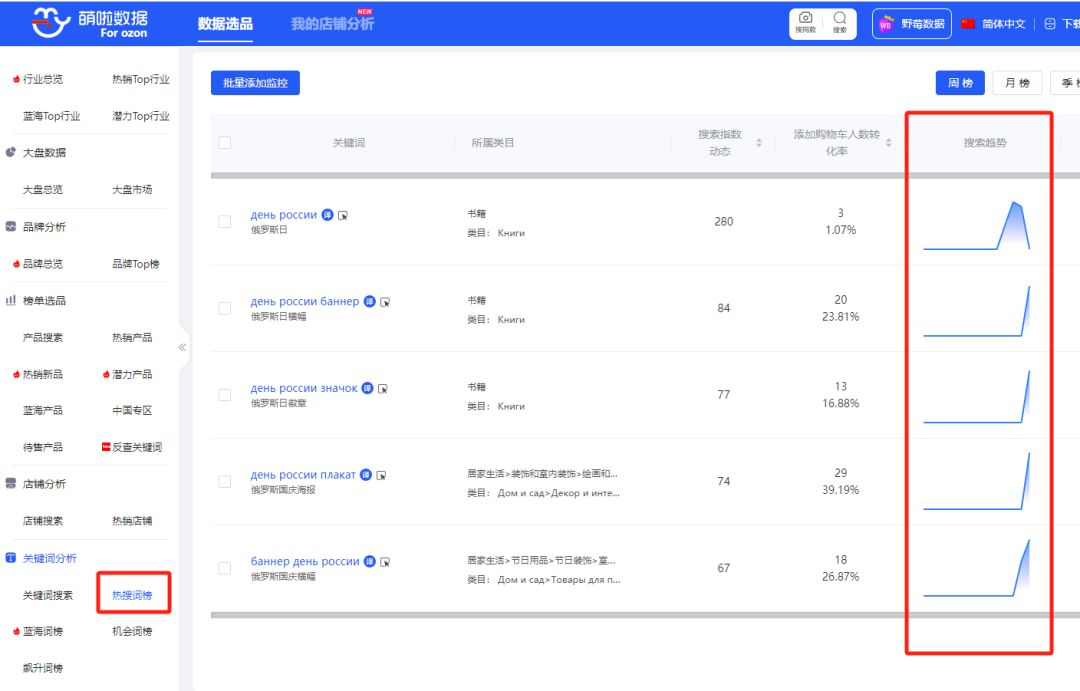Image resolution: width=1080 pixels, height=691 pixels.
Task: Open keyword link день россии
Action: point(284,215)
